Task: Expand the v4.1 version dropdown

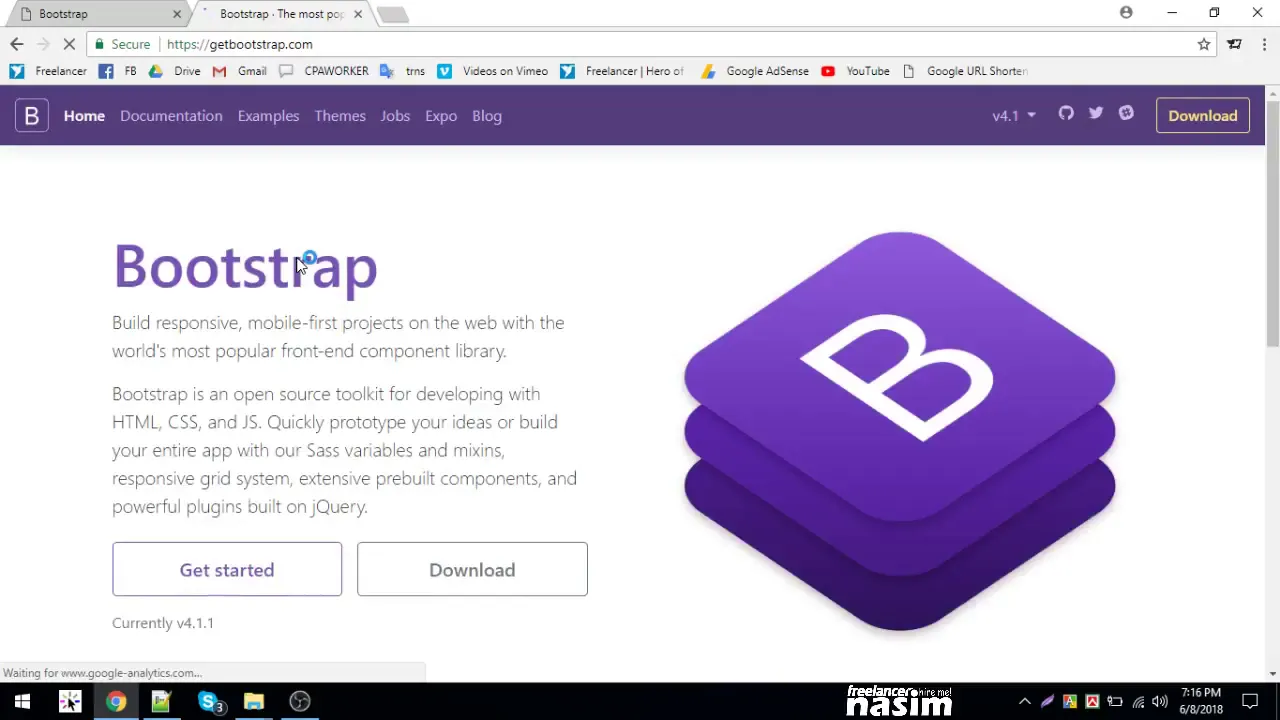Action: click(x=1014, y=116)
